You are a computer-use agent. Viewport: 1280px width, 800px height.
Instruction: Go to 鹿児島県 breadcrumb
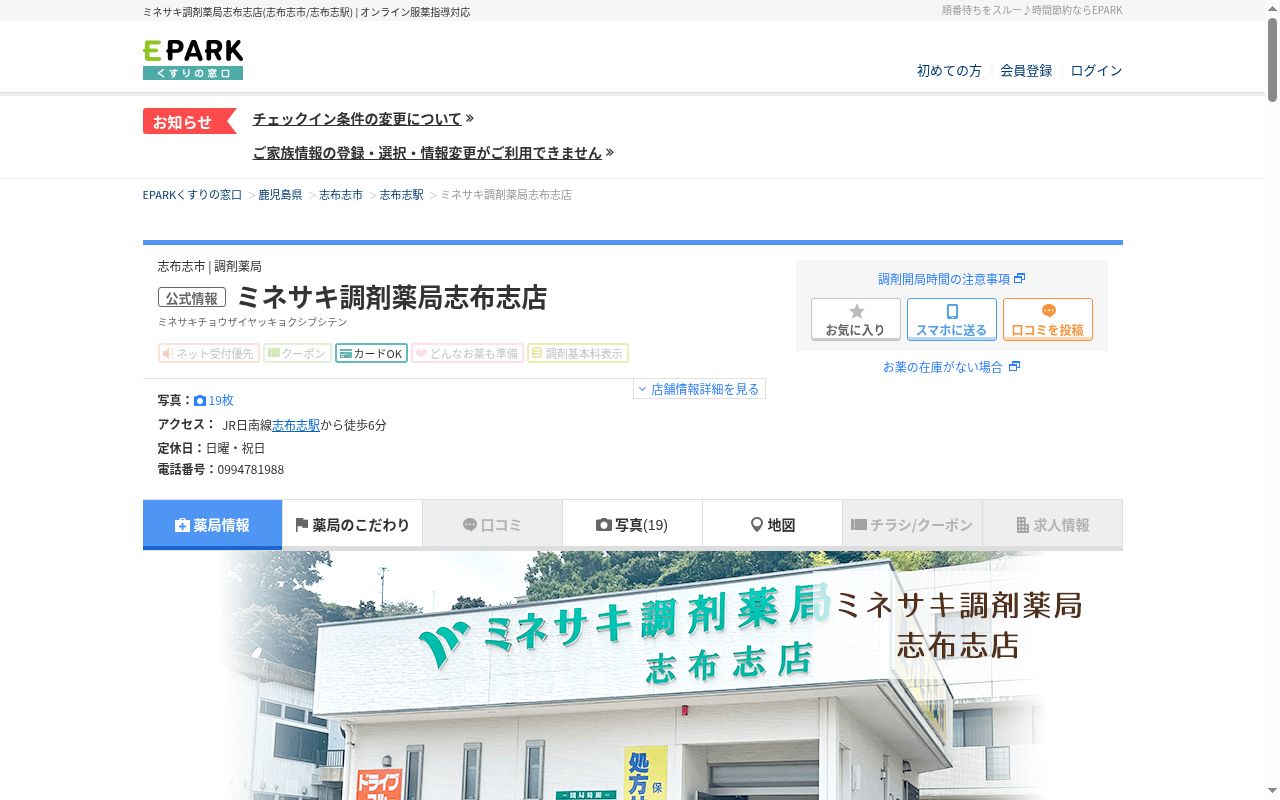tap(280, 195)
